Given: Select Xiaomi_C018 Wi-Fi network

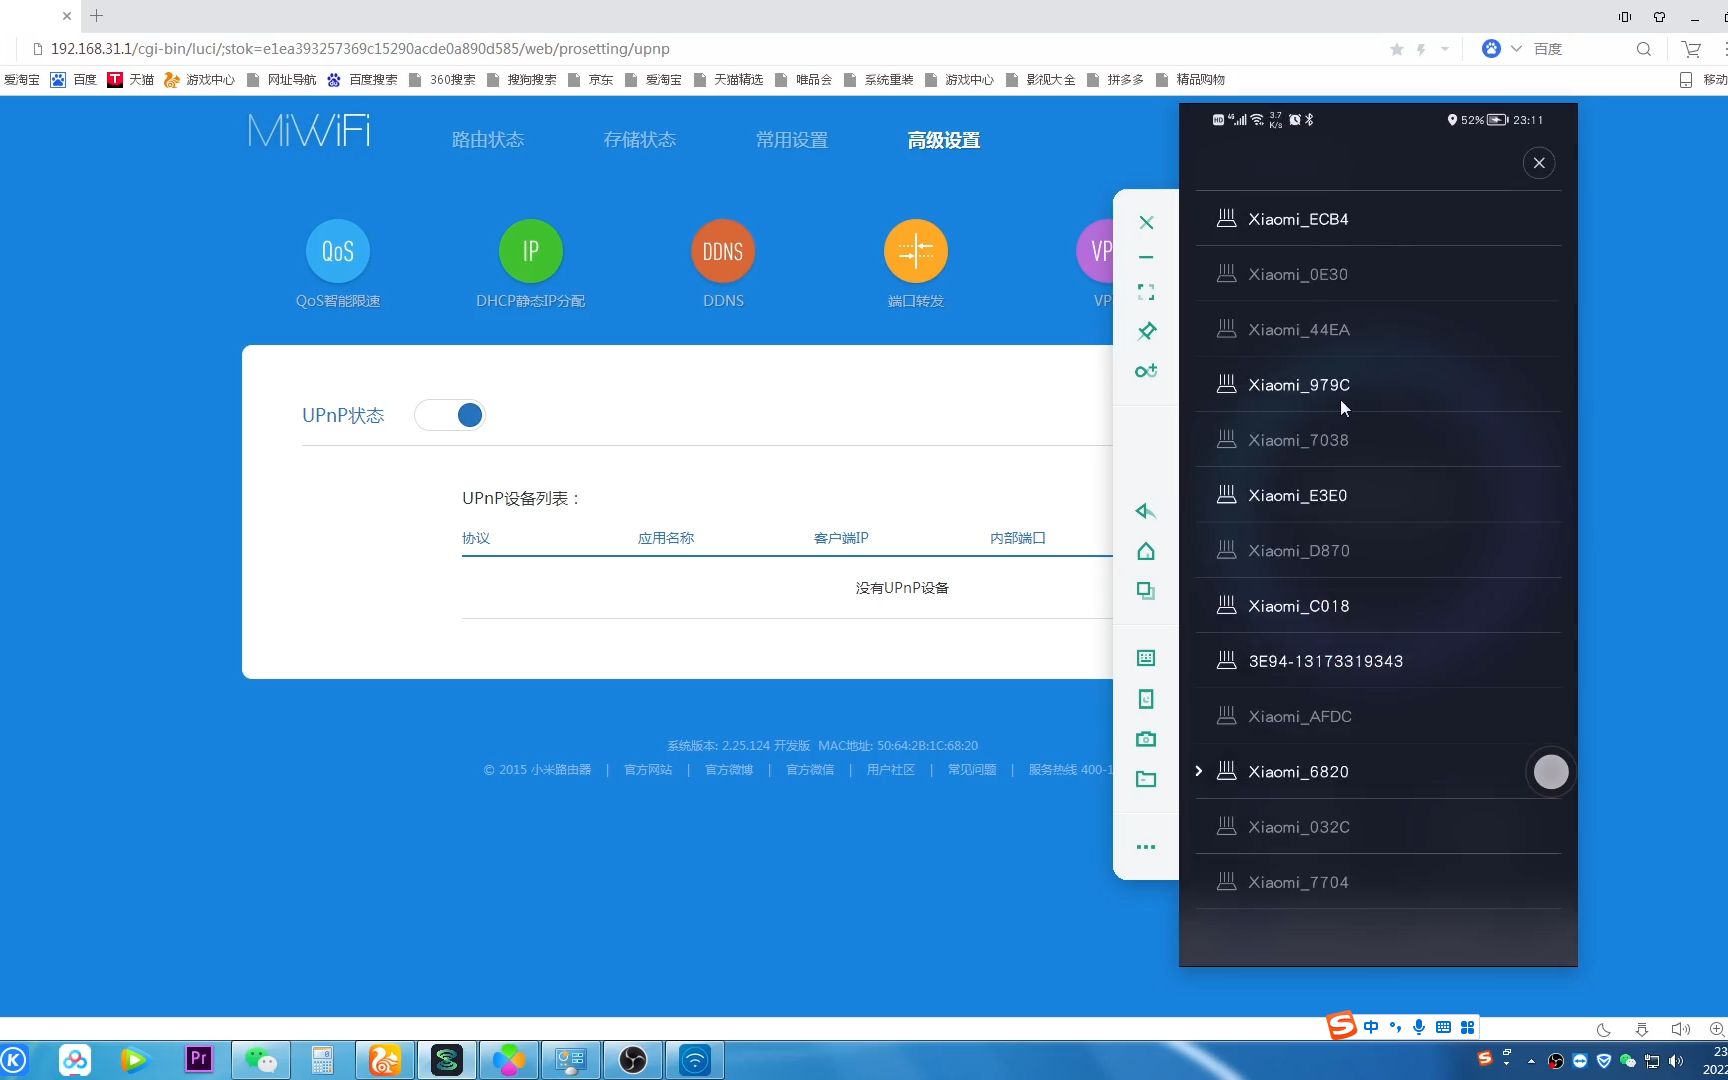Looking at the screenshot, I should coord(1378,606).
